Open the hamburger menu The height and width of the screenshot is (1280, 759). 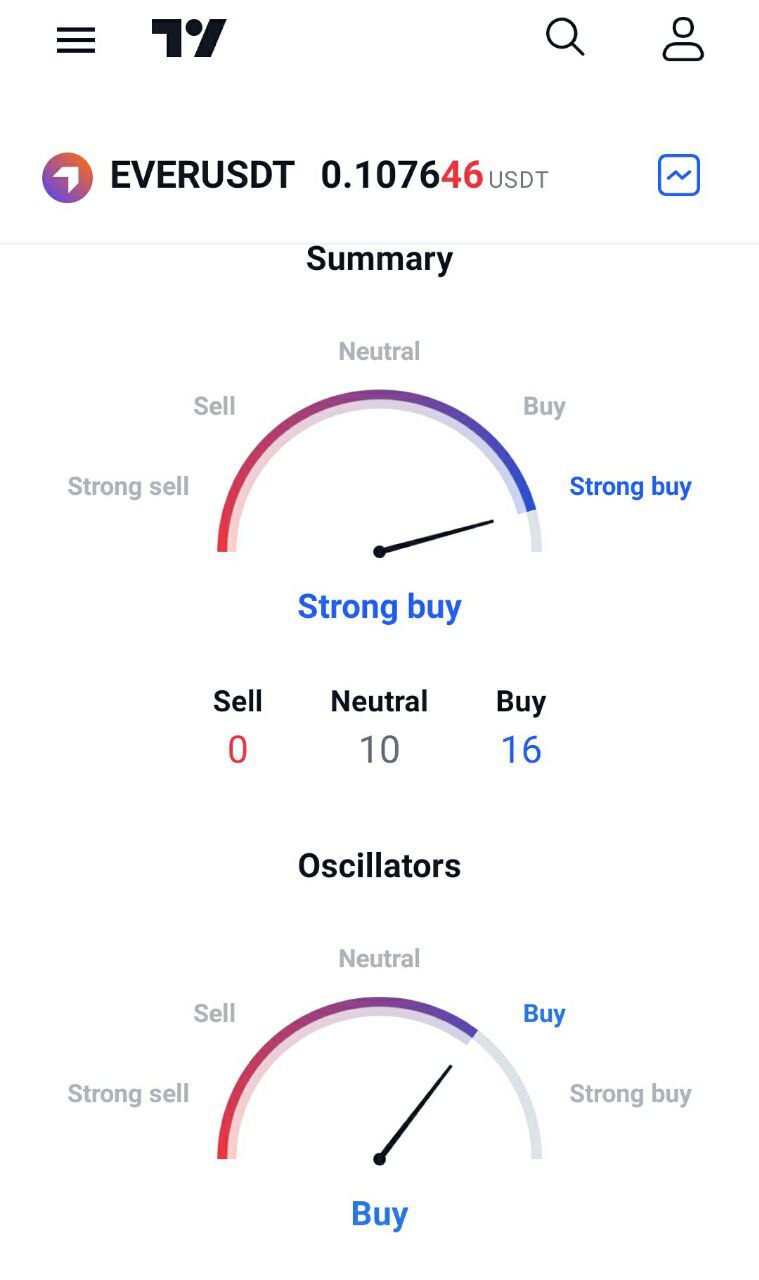tap(76, 40)
